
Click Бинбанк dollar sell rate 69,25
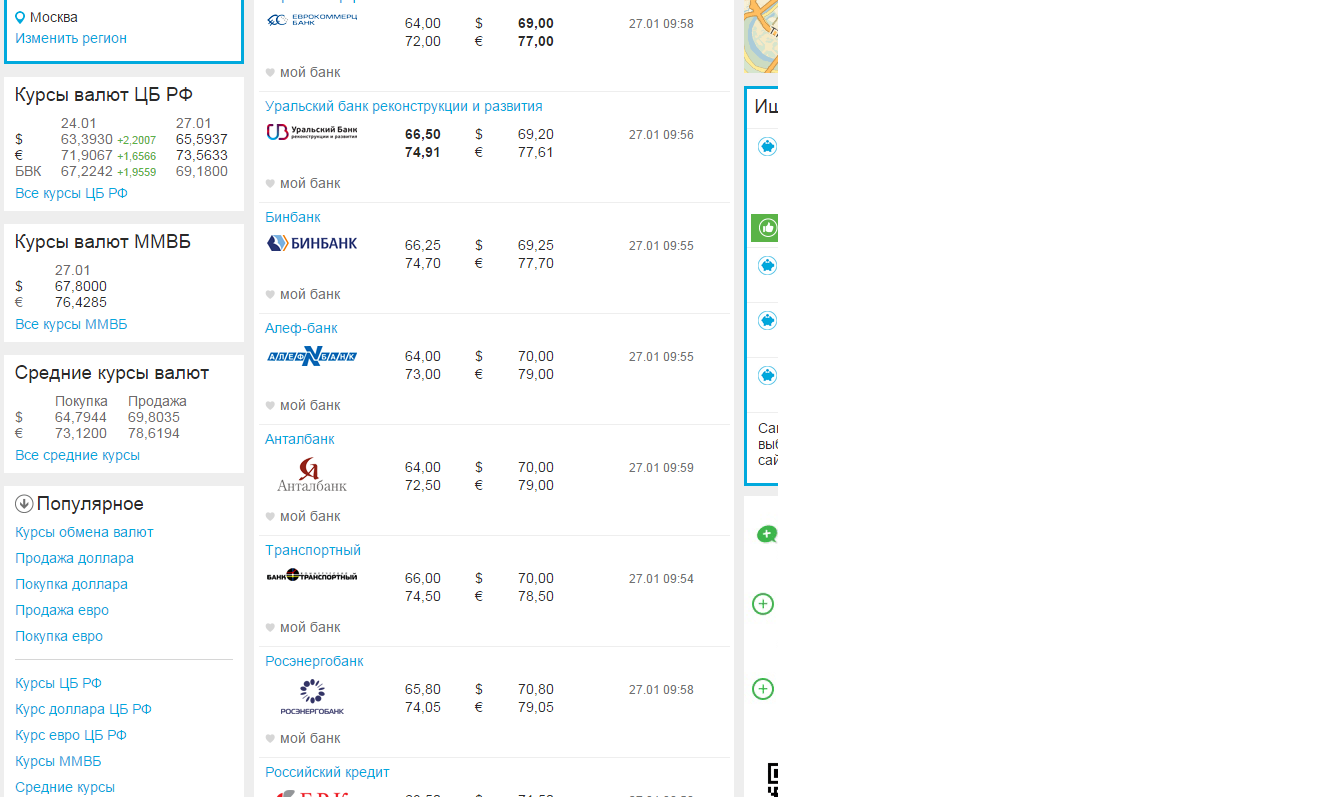coord(536,245)
